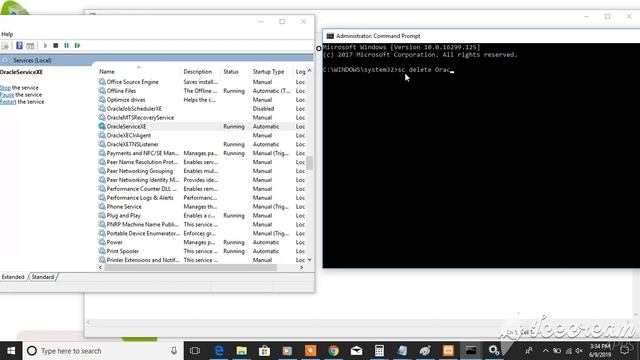
Task: Select the Peer Name Resolution Protocol service
Action: tap(142, 162)
